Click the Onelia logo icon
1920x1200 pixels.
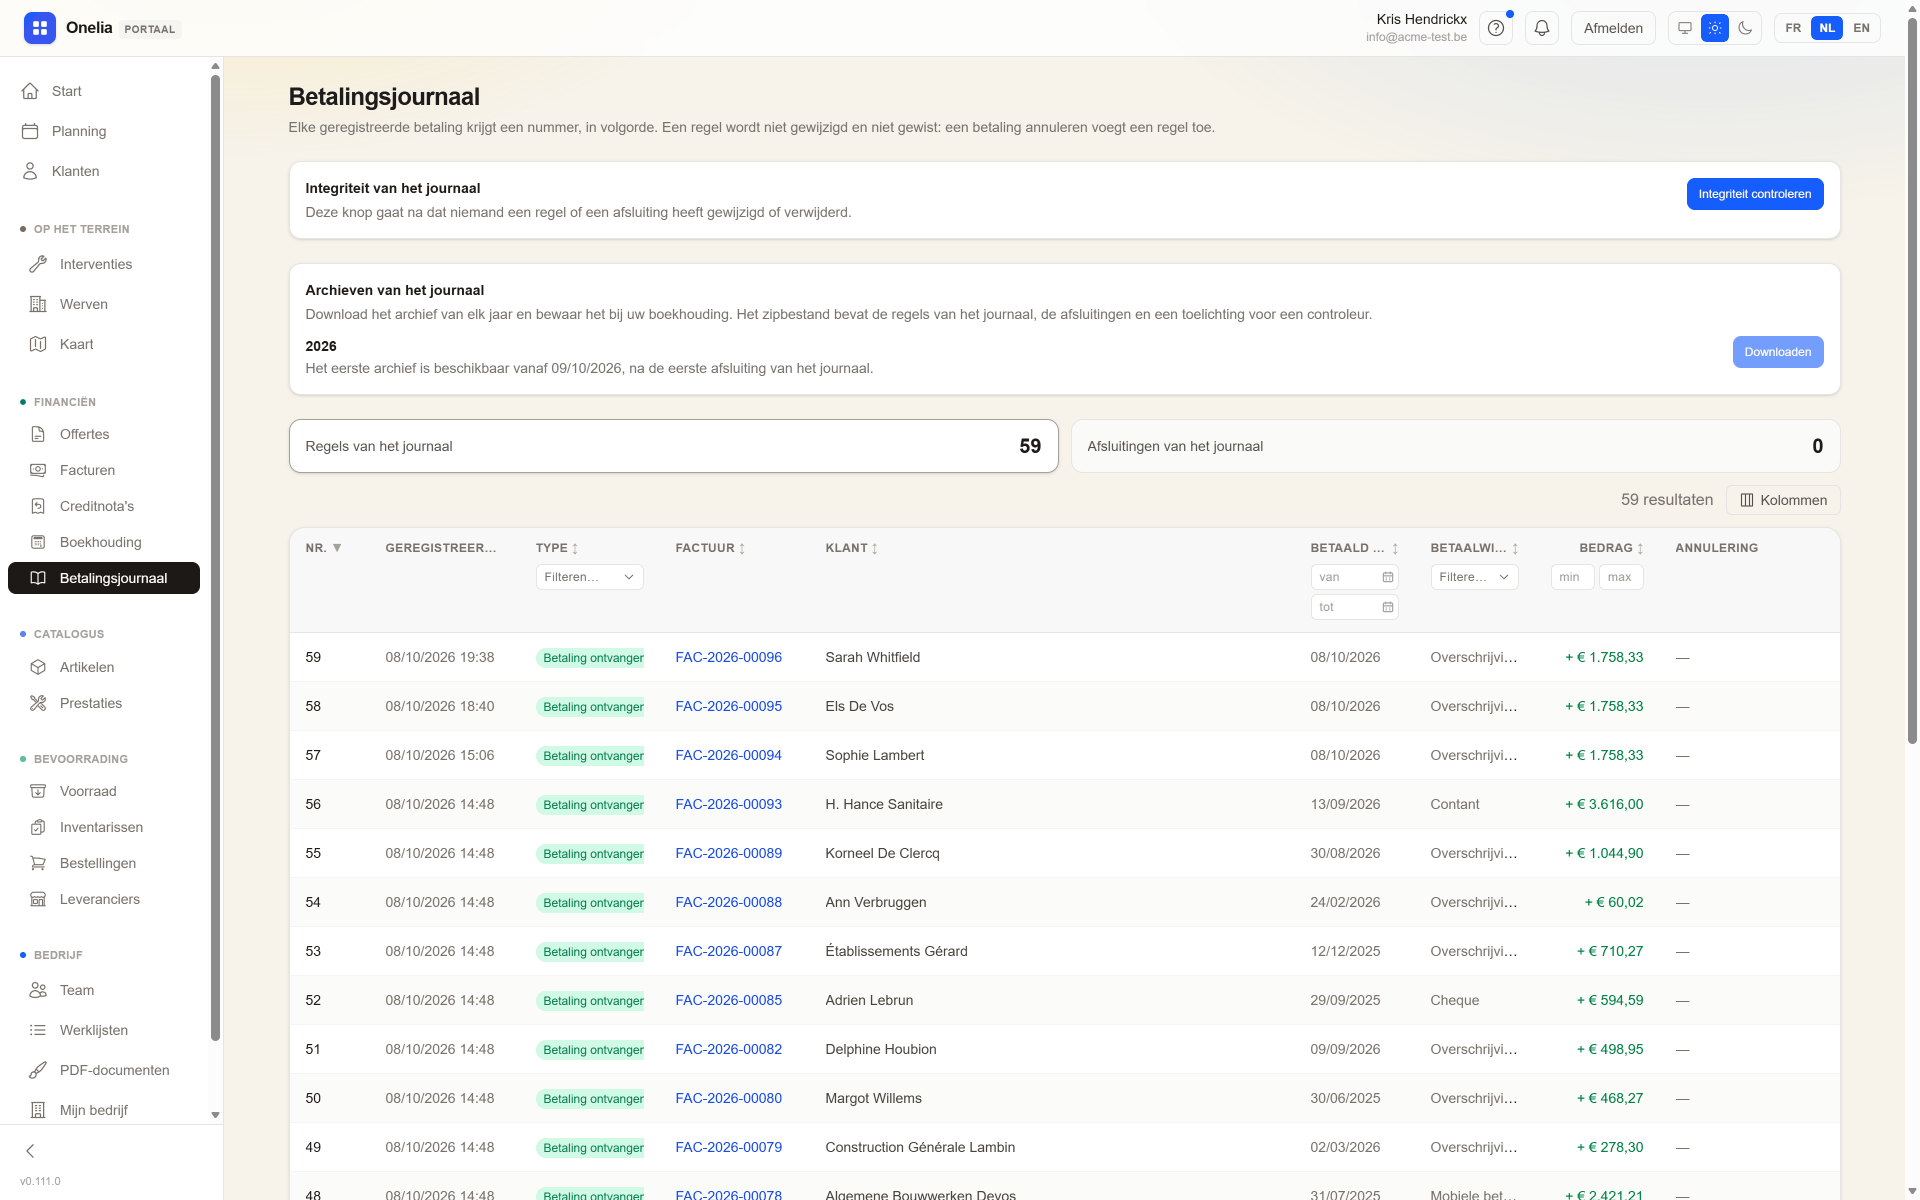pos(40,28)
